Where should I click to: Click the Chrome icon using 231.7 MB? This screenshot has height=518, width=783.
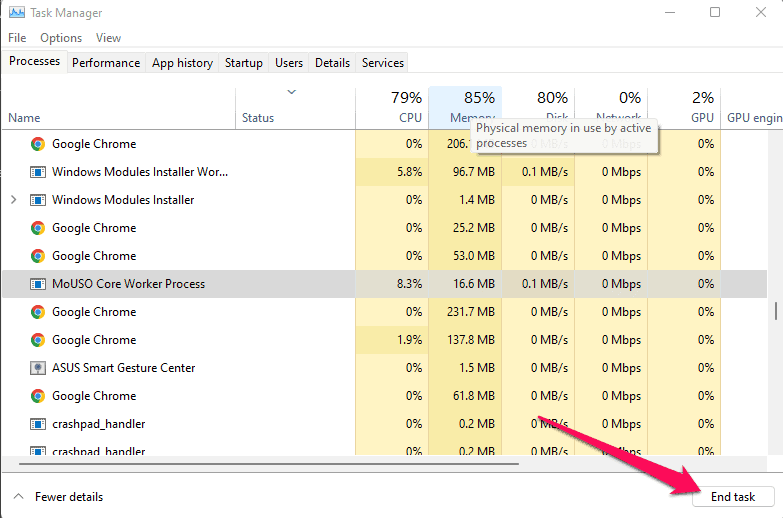click(38, 312)
